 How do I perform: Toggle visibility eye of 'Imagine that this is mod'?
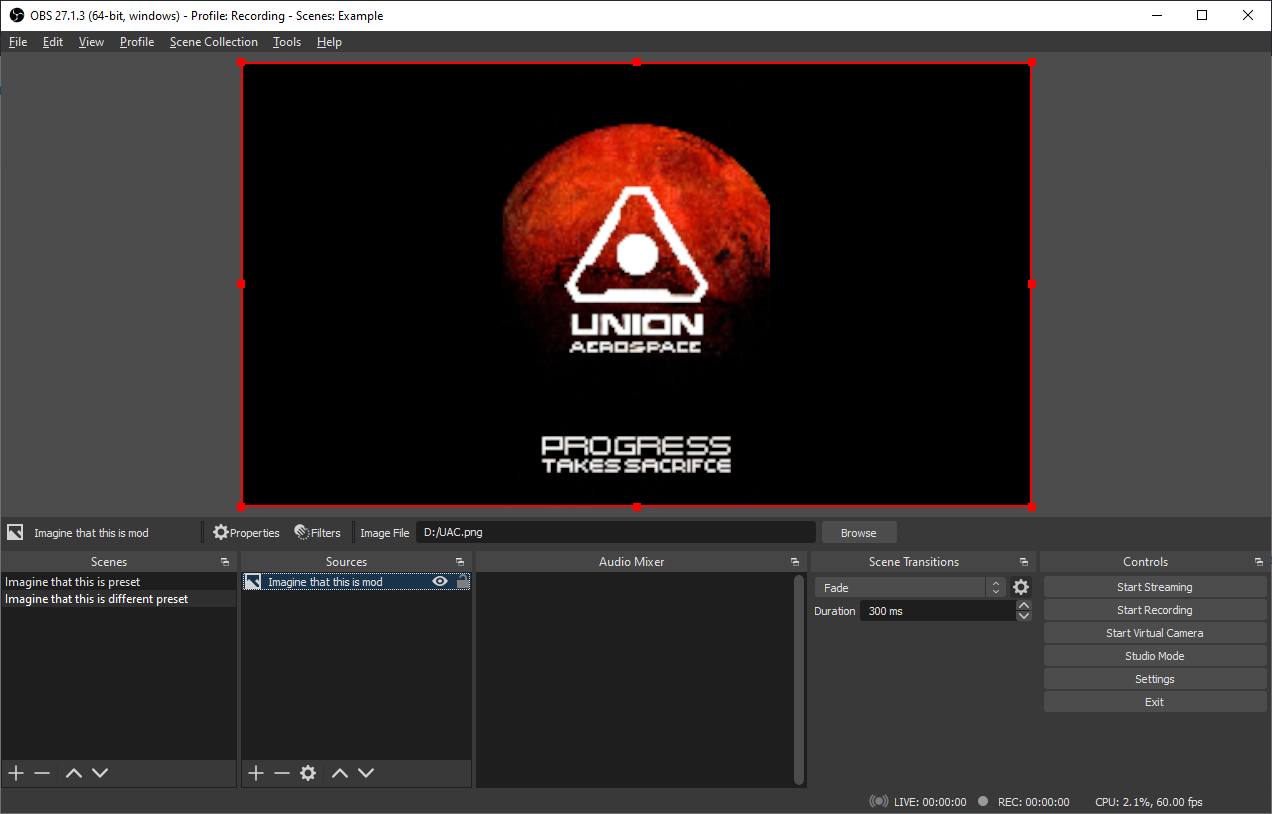pyautogui.click(x=439, y=582)
